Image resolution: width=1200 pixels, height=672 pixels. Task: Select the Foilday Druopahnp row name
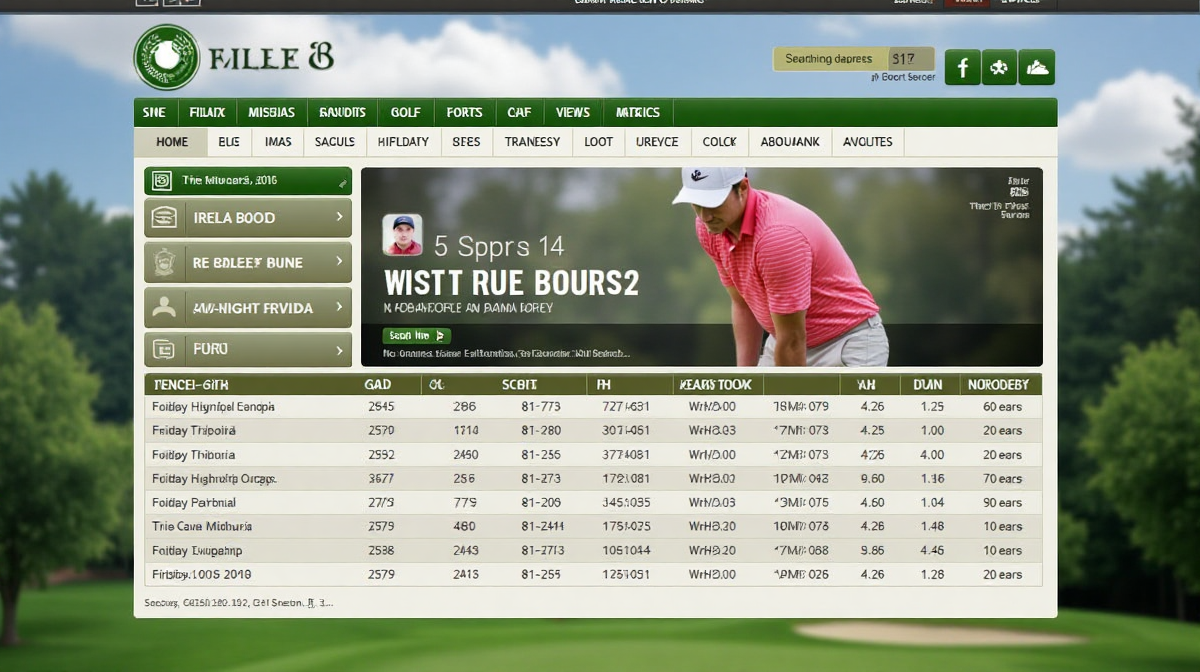tap(197, 551)
